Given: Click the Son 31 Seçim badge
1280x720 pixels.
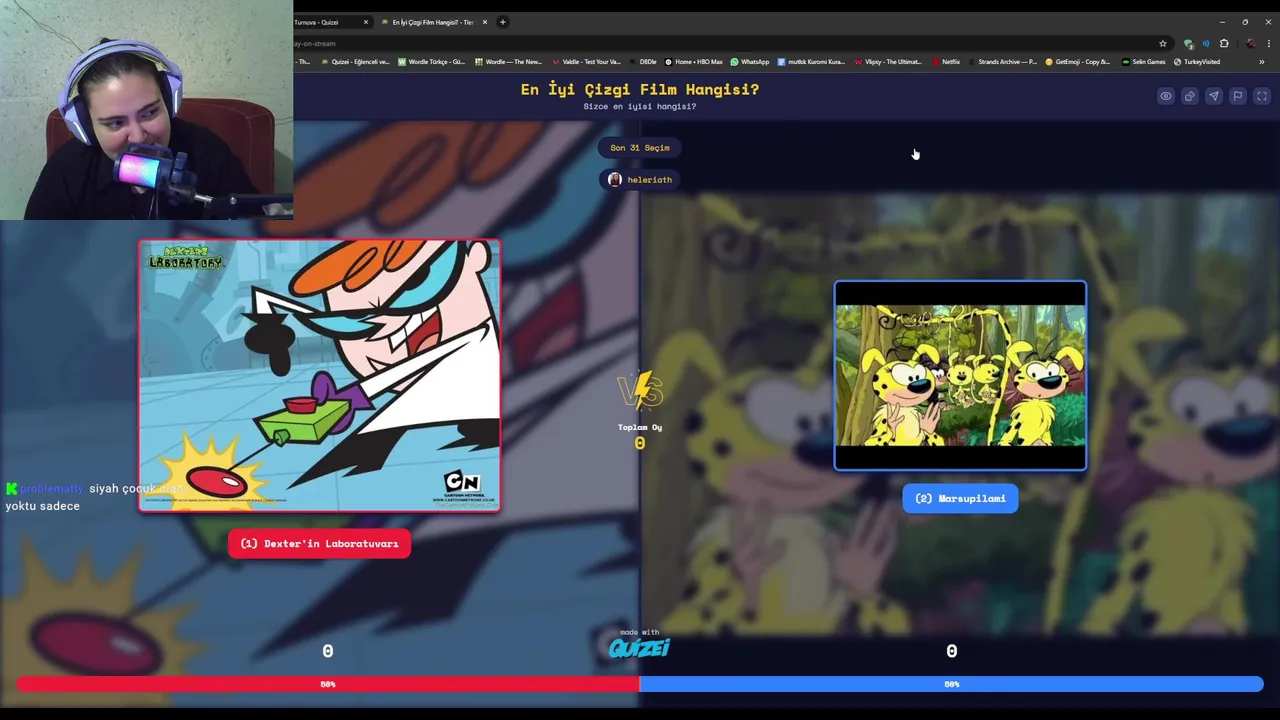Looking at the screenshot, I should pos(640,148).
